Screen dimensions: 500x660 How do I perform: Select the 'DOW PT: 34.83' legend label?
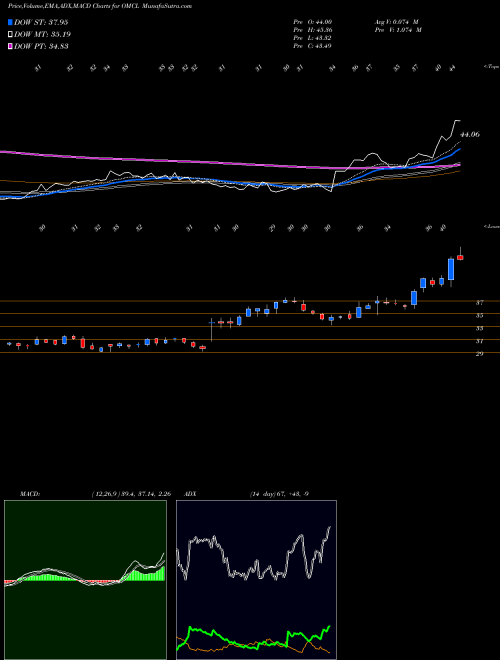coord(41,46)
